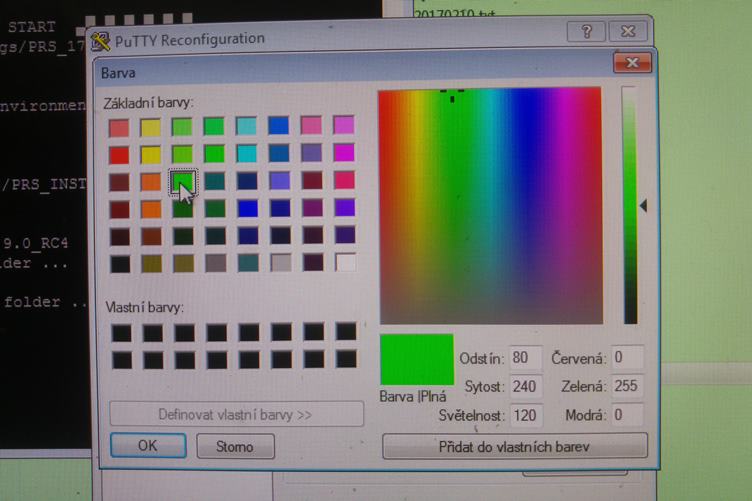Confirm the color with OK
This screenshot has width=752, height=501.
[x=148, y=445]
